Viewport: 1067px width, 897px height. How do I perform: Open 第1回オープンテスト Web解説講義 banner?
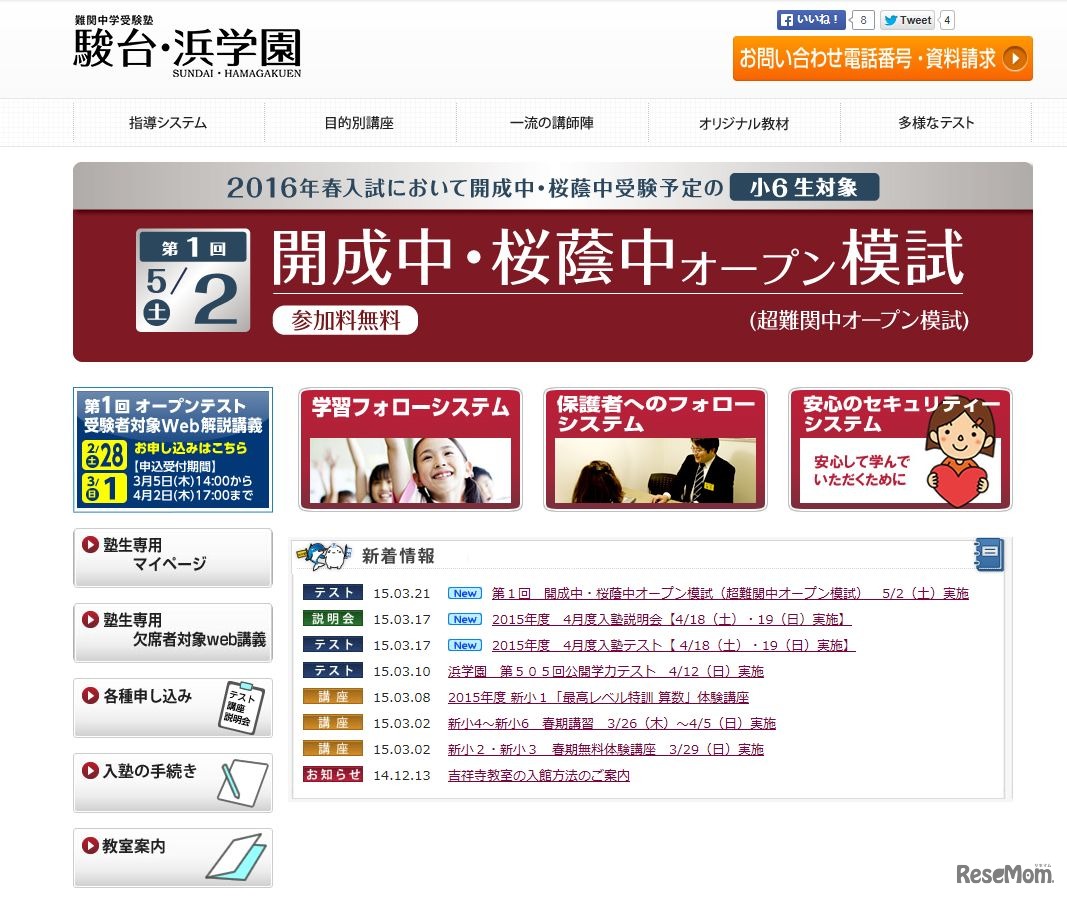[x=173, y=450]
